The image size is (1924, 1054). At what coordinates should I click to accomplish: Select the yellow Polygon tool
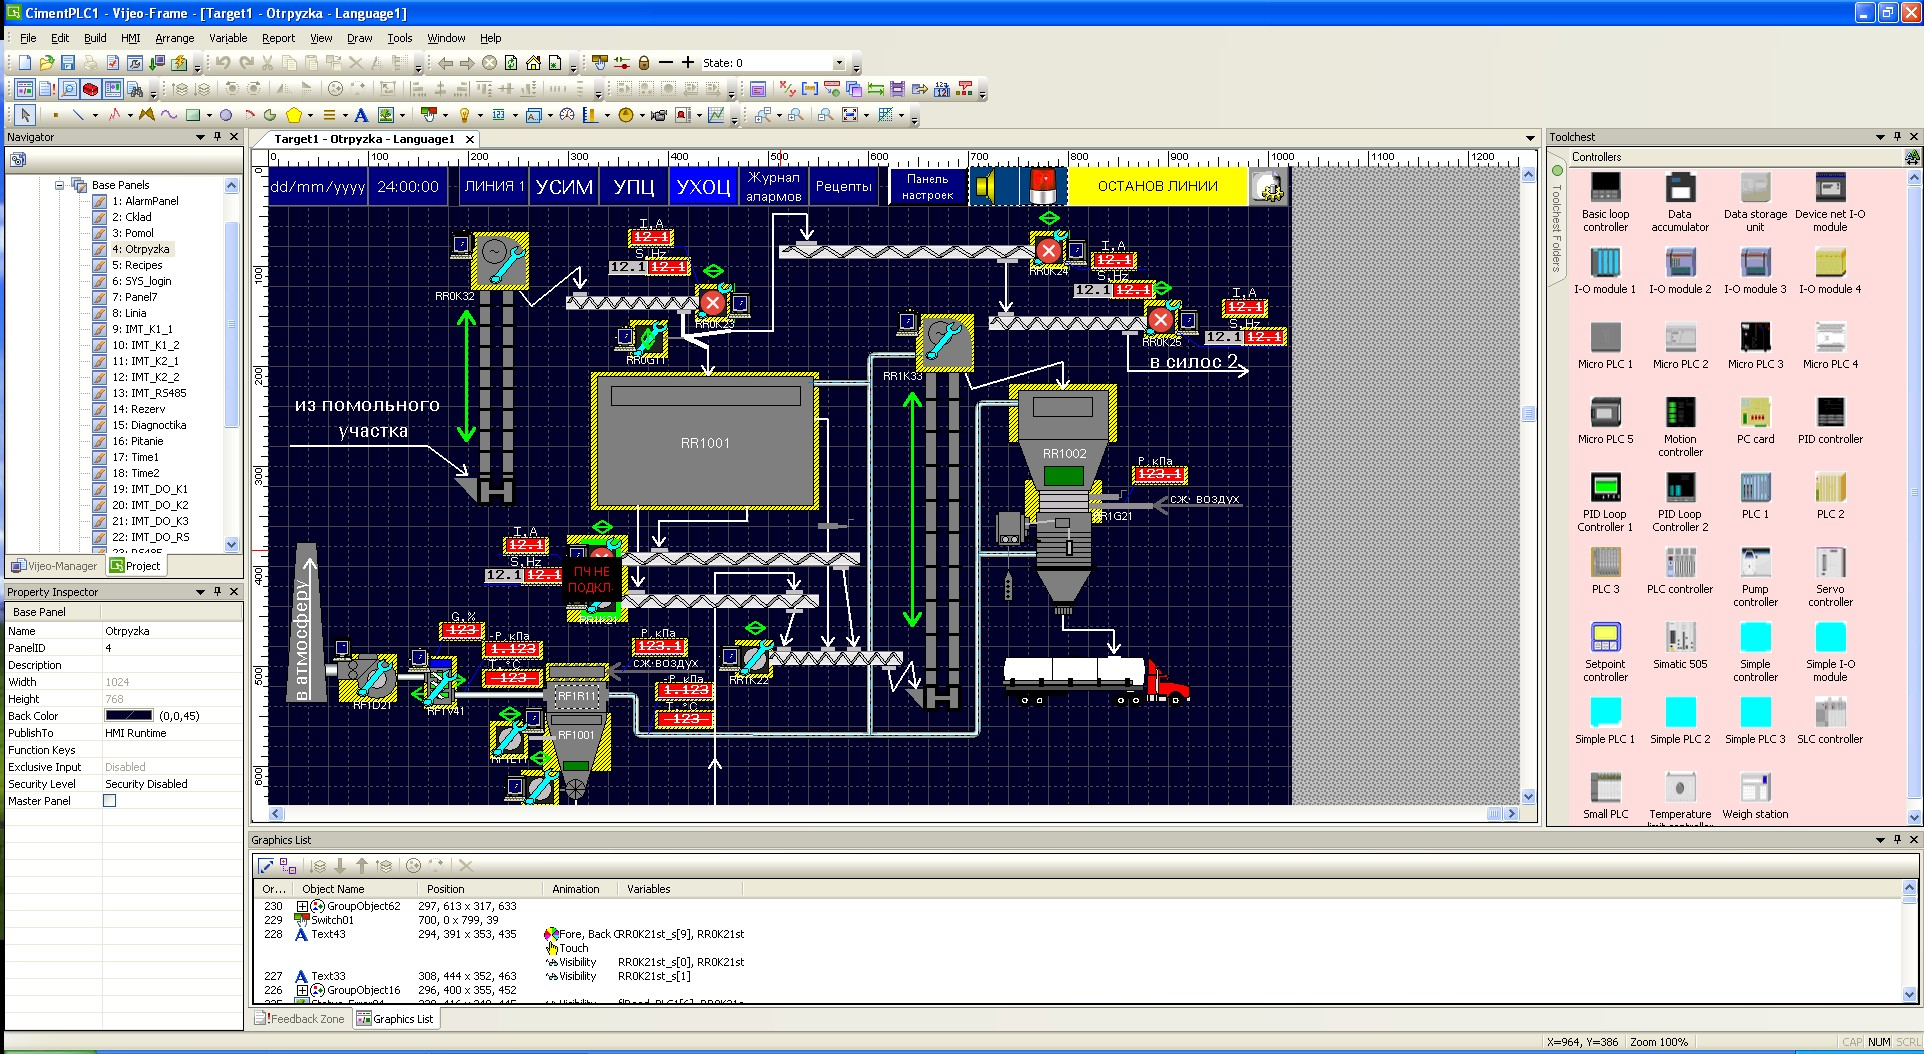coord(293,115)
